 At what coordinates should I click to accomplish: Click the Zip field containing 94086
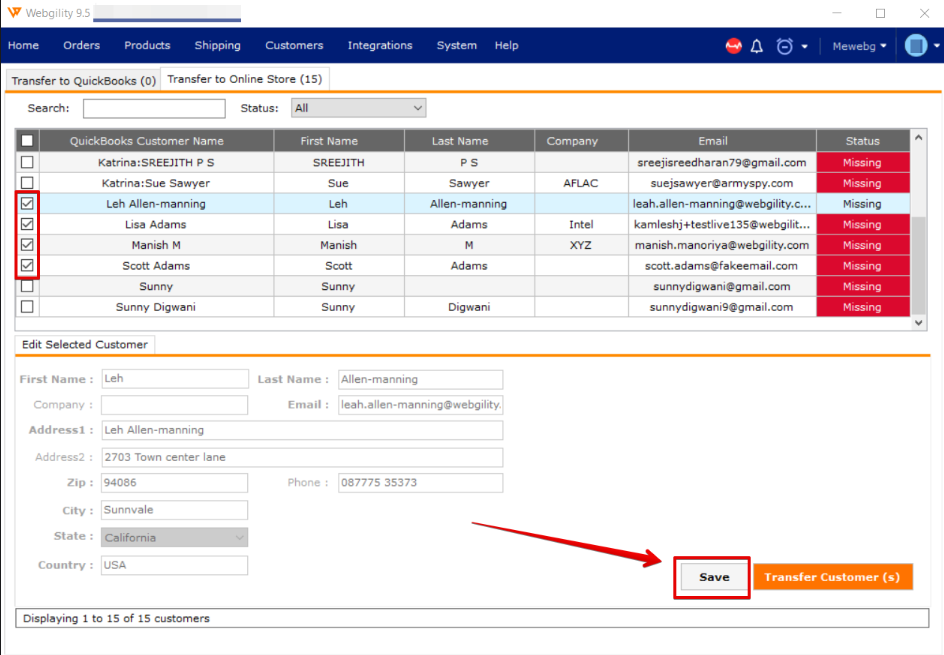175,483
